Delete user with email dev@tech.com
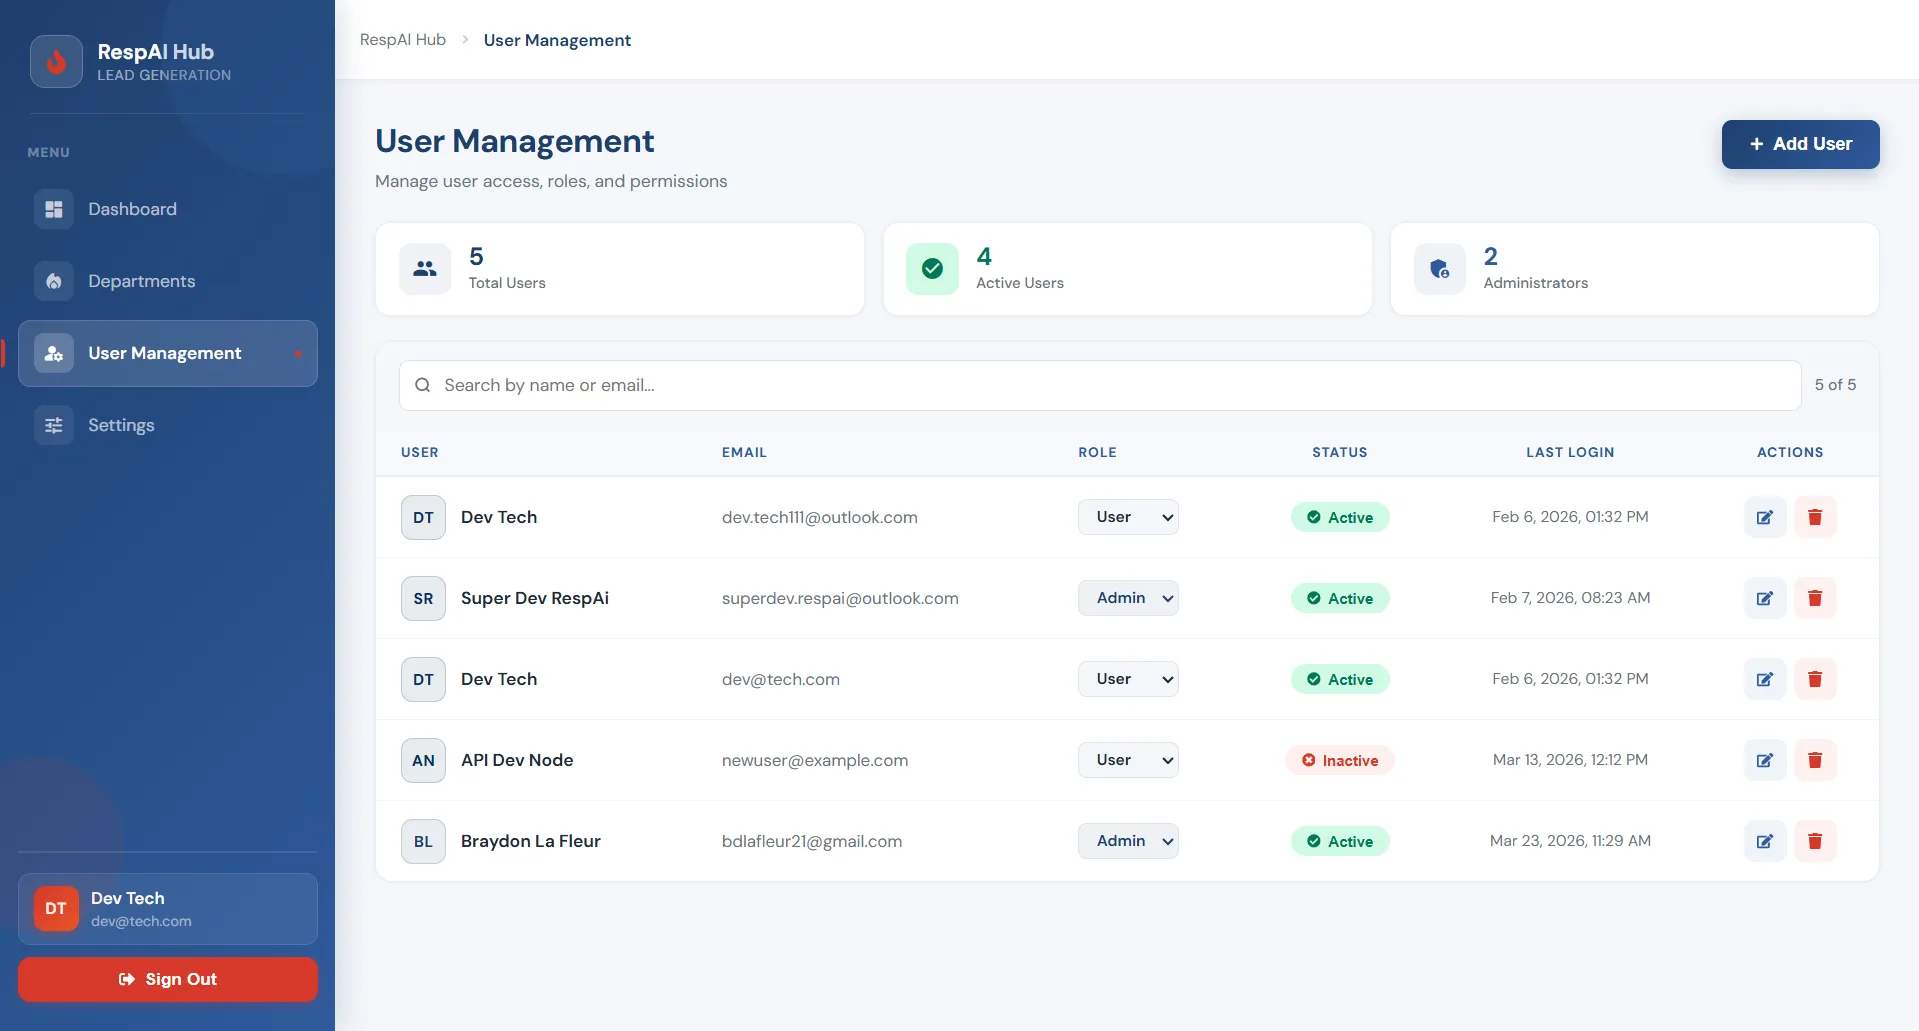This screenshot has height=1031, width=1919. click(1815, 679)
